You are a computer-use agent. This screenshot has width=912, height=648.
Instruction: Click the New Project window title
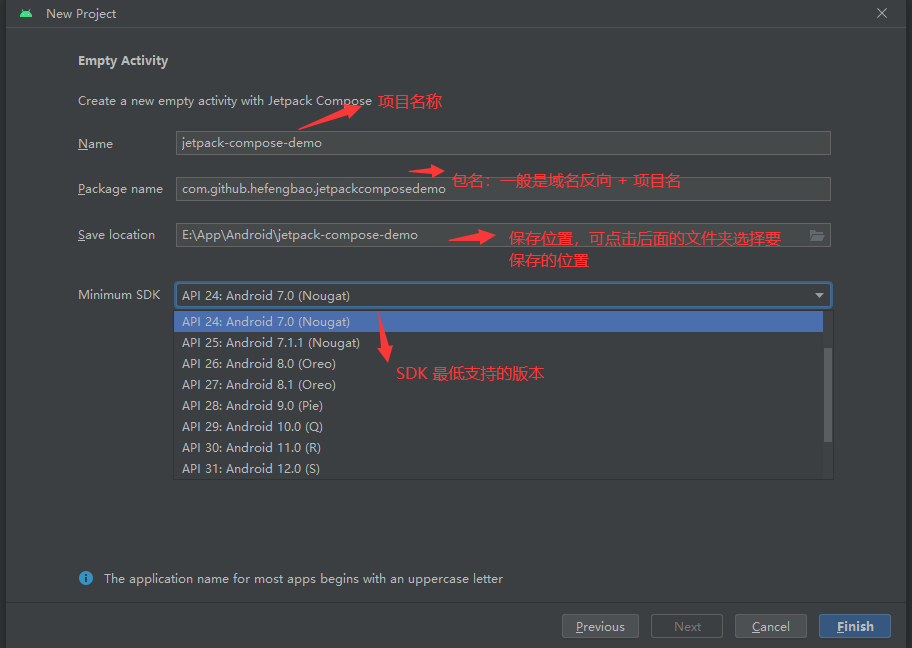(x=81, y=13)
